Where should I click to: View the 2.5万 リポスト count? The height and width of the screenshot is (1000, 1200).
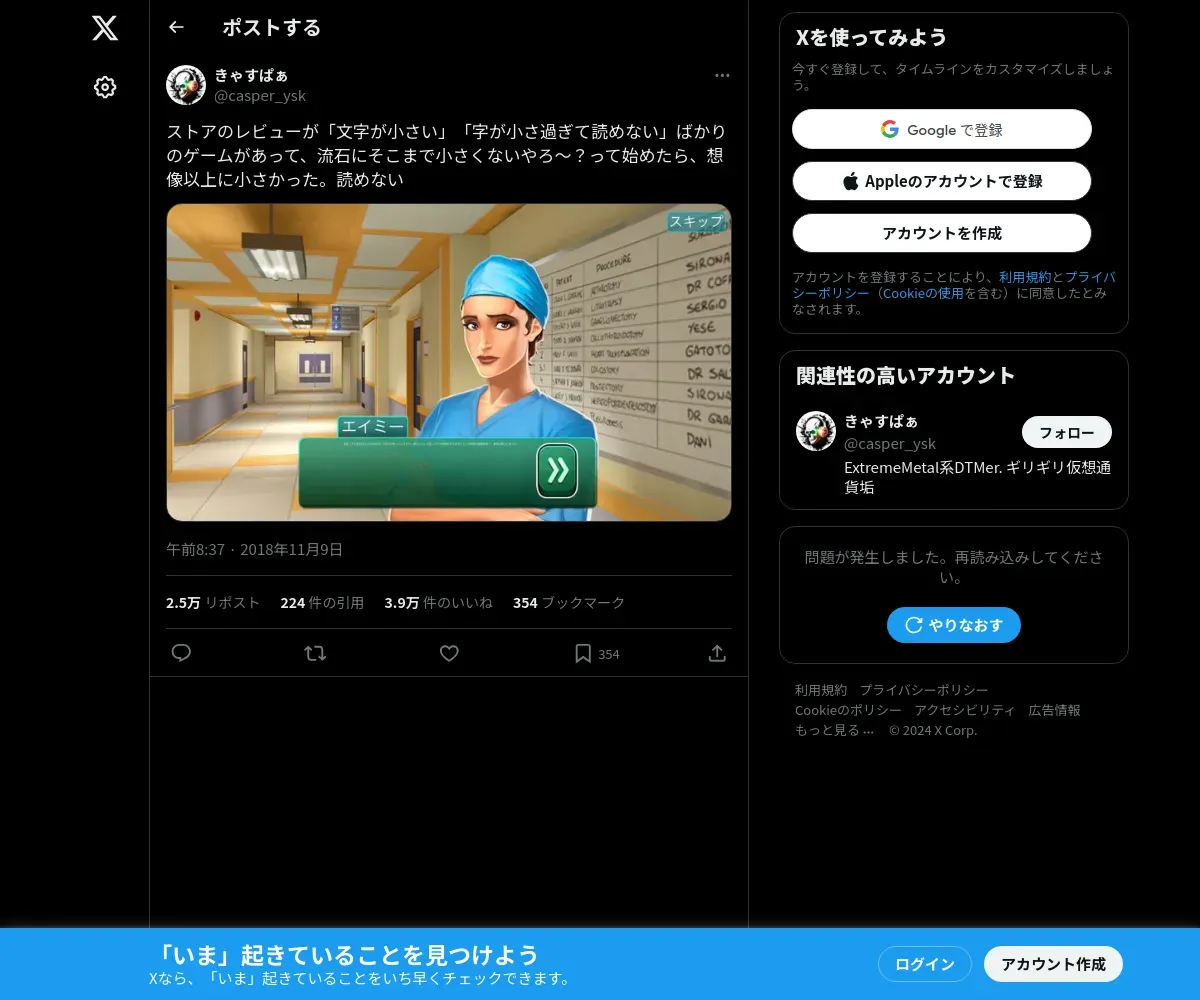coord(213,603)
